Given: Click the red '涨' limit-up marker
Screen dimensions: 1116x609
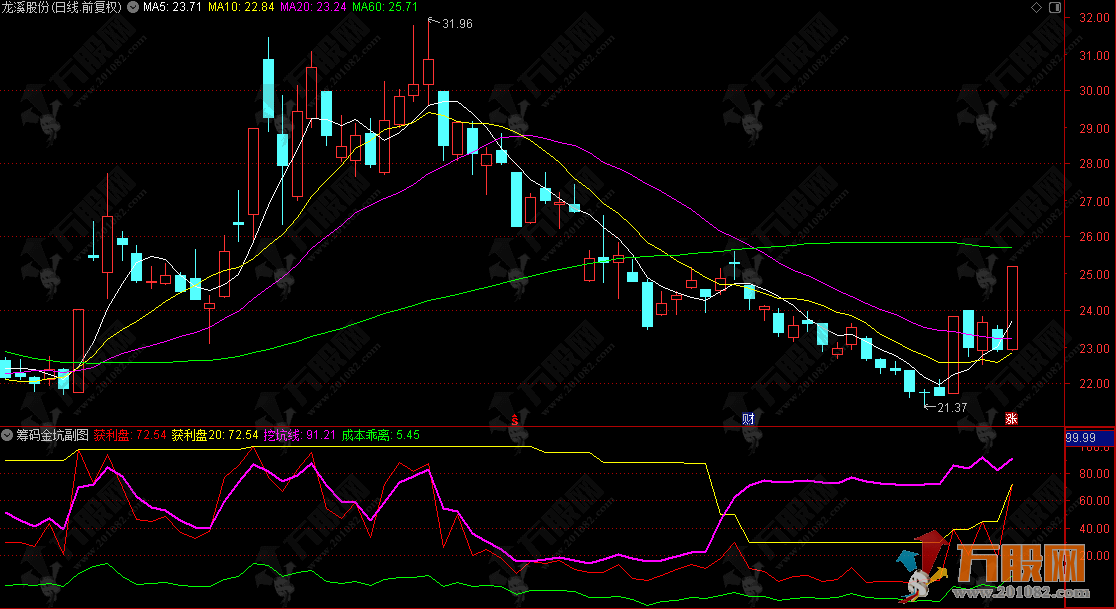Looking at the screenshot, I should pyautogui.click(x=1011, y=417).
